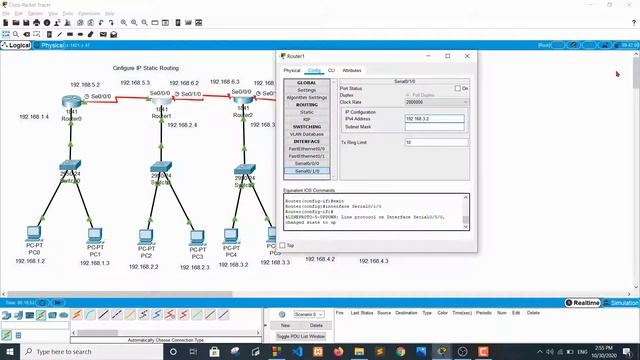Choose the Inspect magnifier tool

(16, 34)
